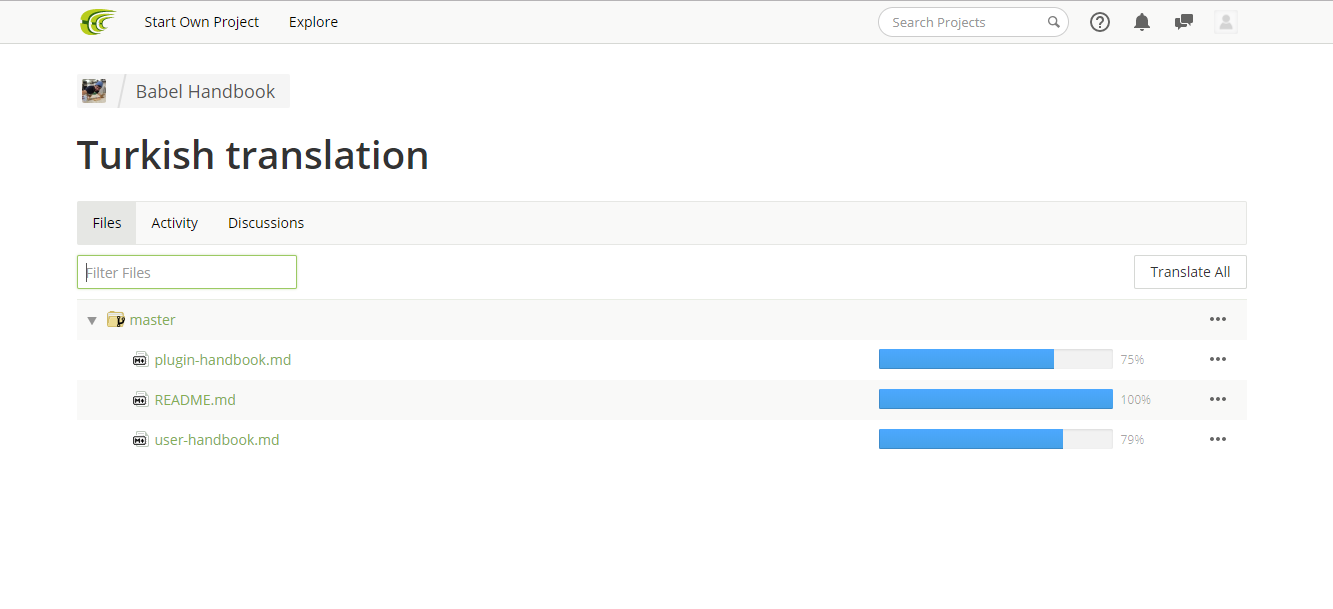
Task: Focus the Filter Files input field
Action: 187,272
